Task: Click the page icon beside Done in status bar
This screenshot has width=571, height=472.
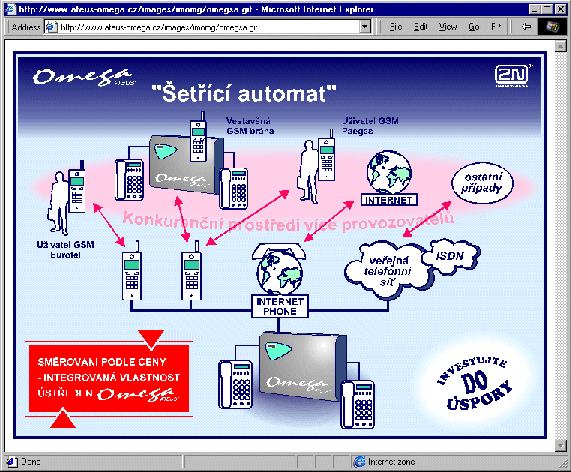Action: [12, 462]
